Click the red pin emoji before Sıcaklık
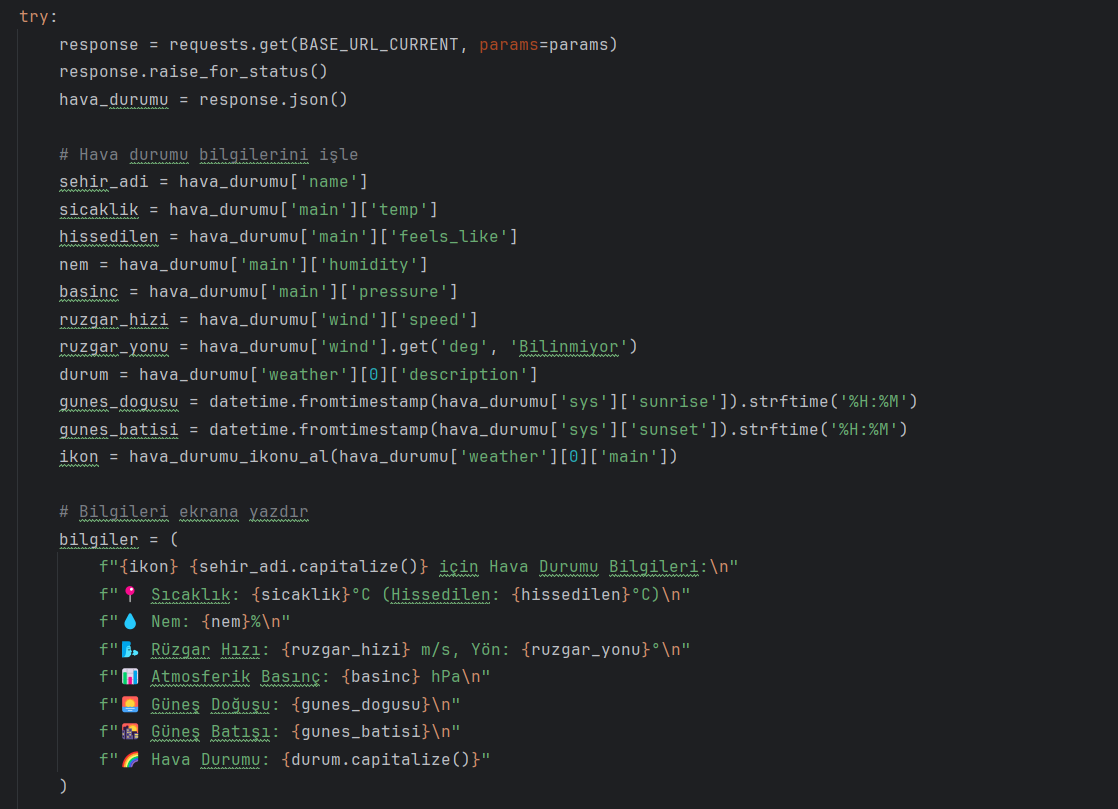 [x=129, y=595]
